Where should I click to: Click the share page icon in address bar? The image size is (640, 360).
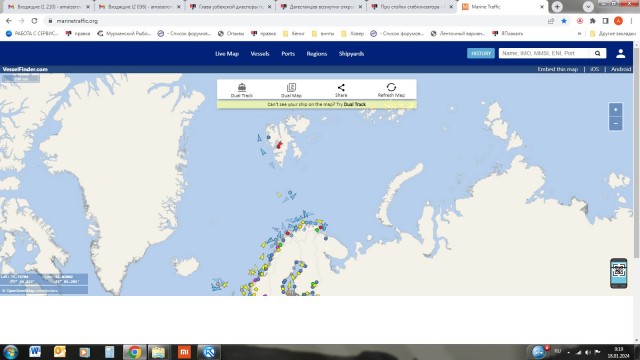click(551, 21)
